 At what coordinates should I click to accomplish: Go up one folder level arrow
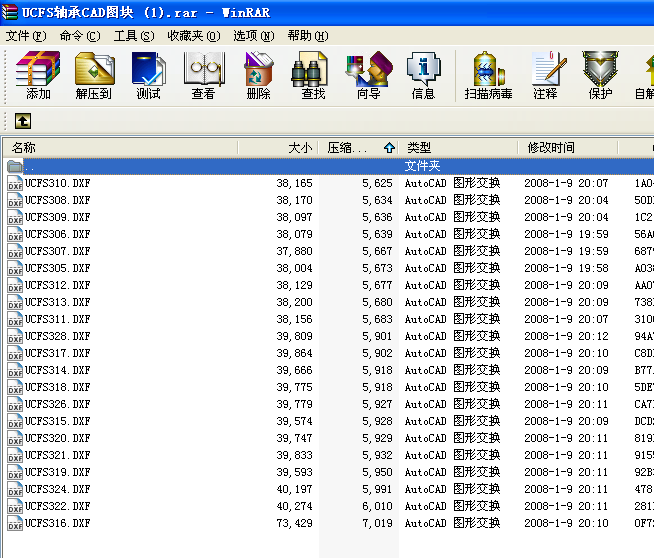coord(23,121)
